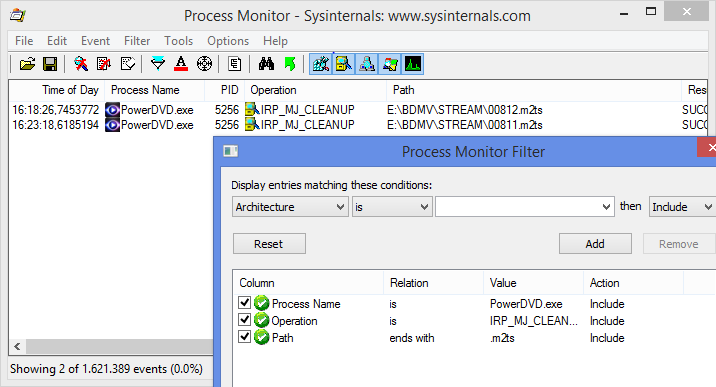
Task: Toggle the Show Network Activity icon
Action: 367,64
